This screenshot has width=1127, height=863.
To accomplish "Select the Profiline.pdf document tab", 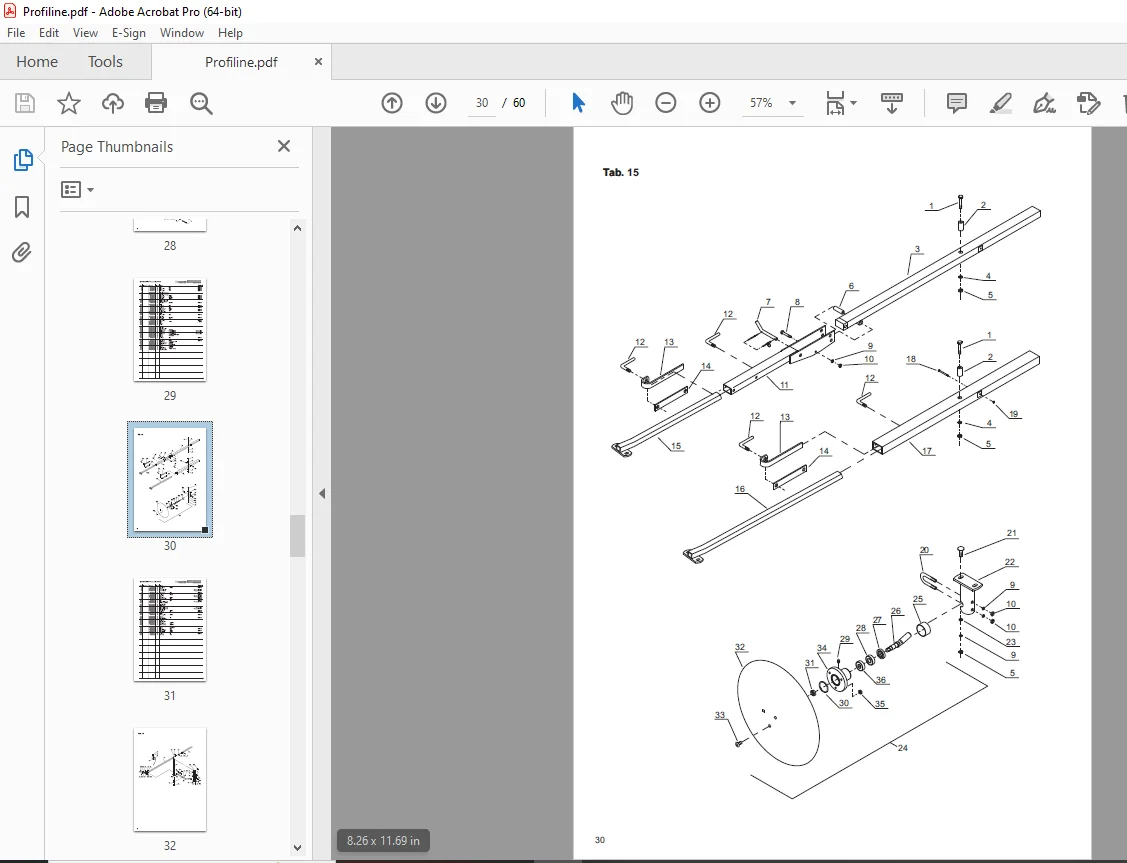I will click(x=241, y=62).
